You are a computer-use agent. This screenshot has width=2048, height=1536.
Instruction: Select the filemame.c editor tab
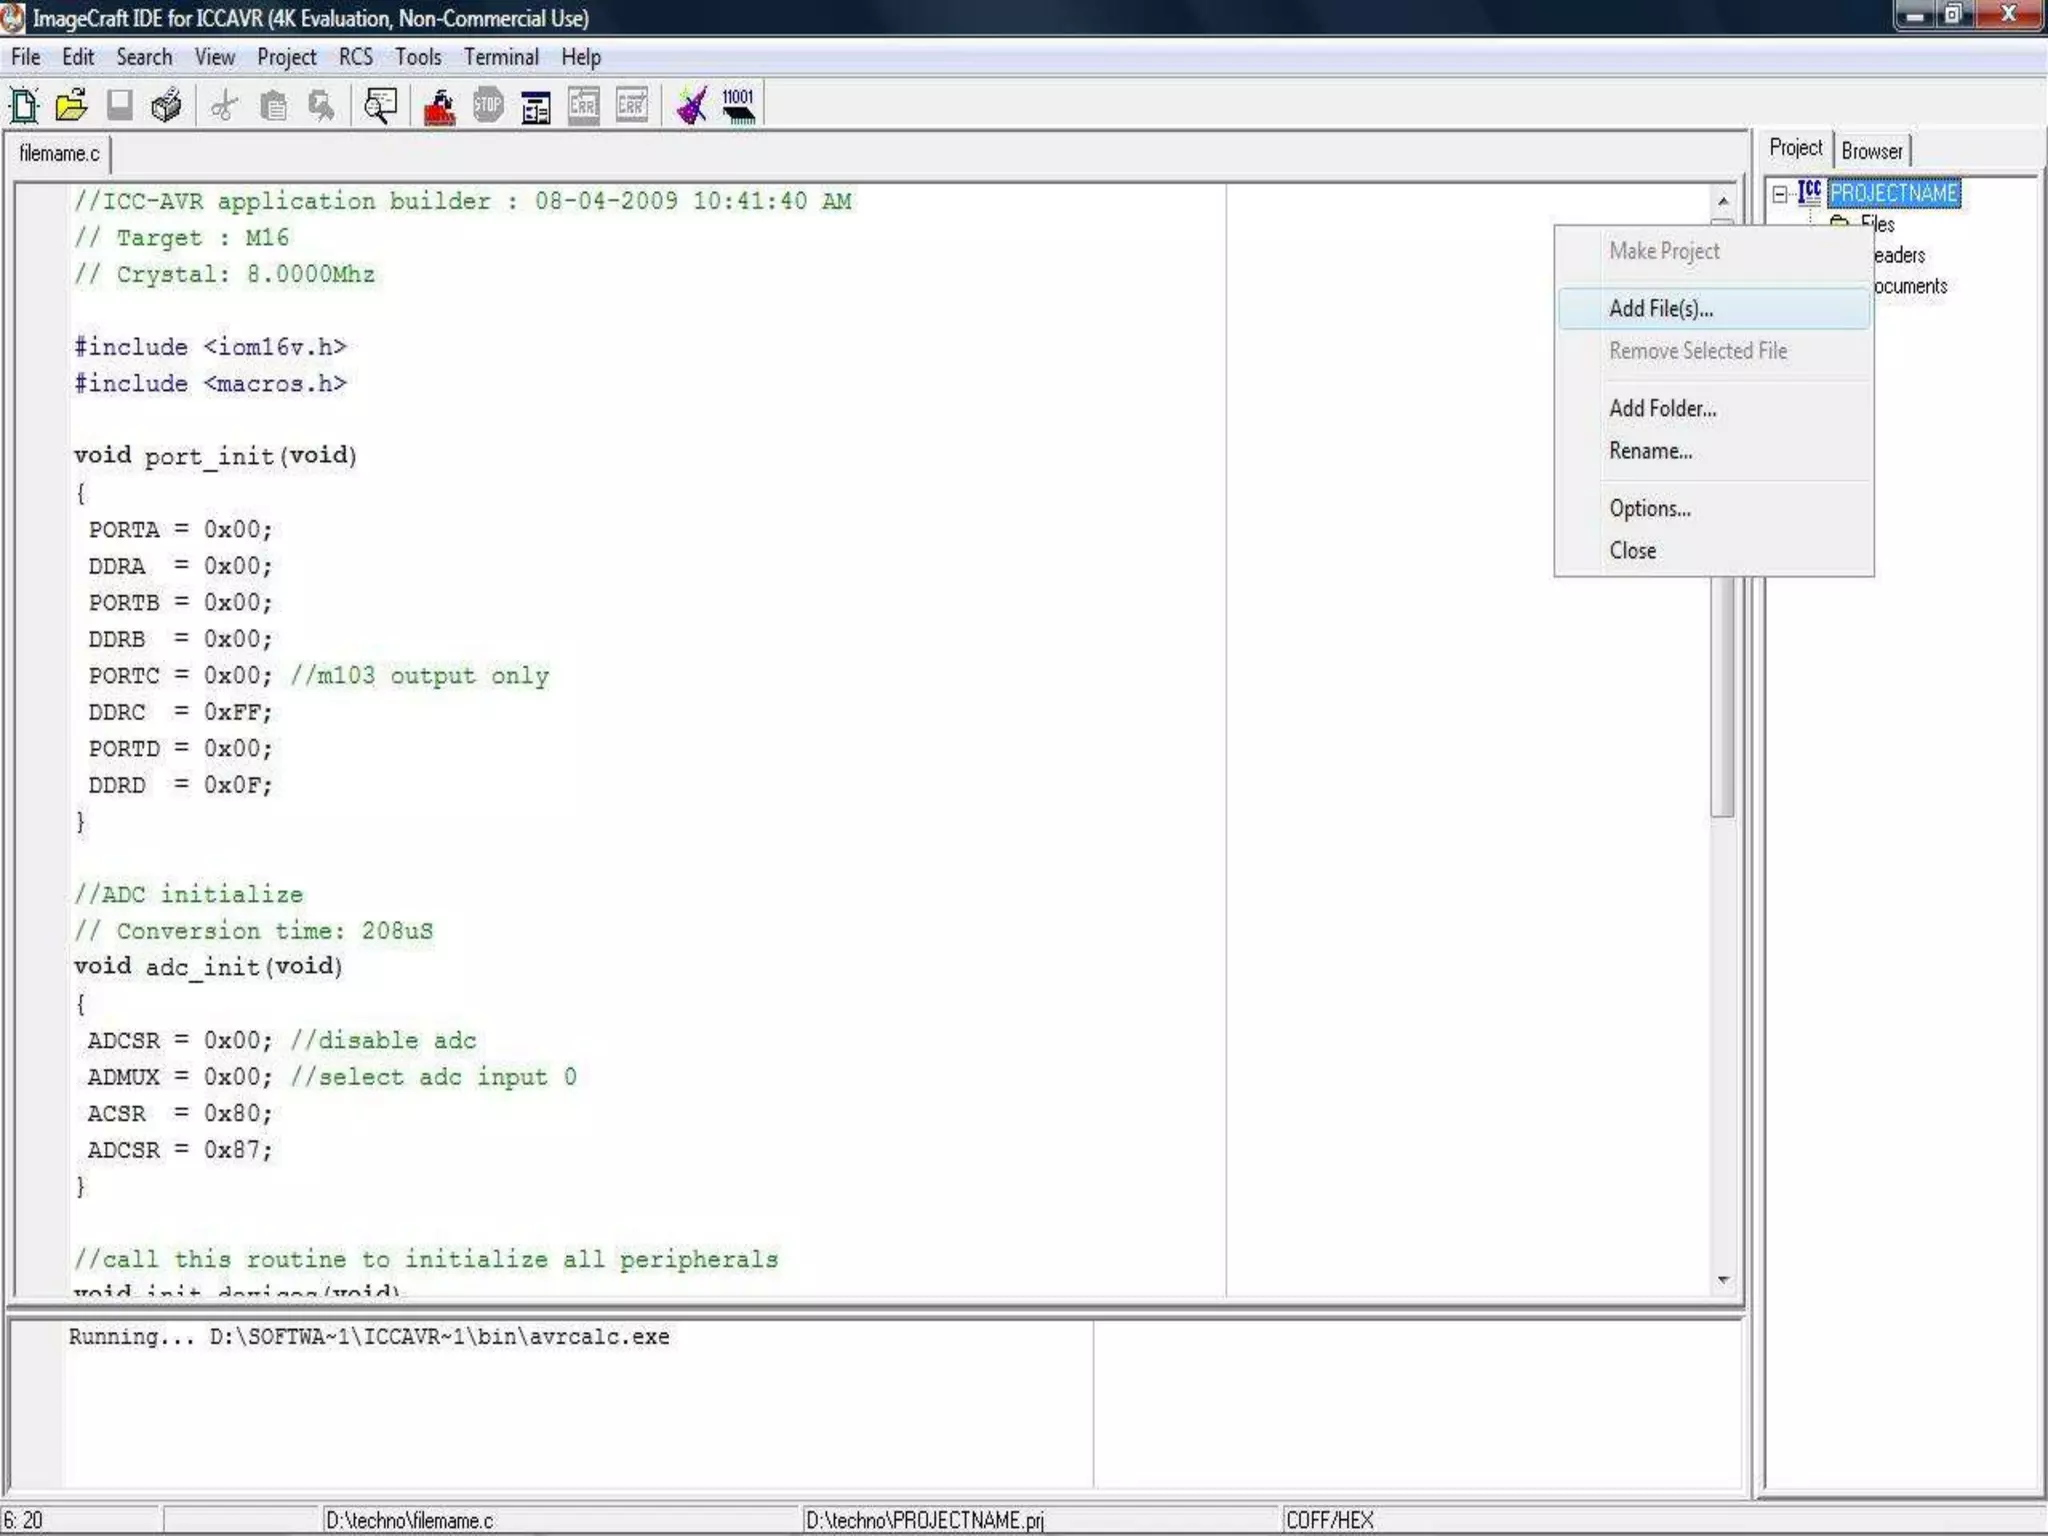coord(59,153)
